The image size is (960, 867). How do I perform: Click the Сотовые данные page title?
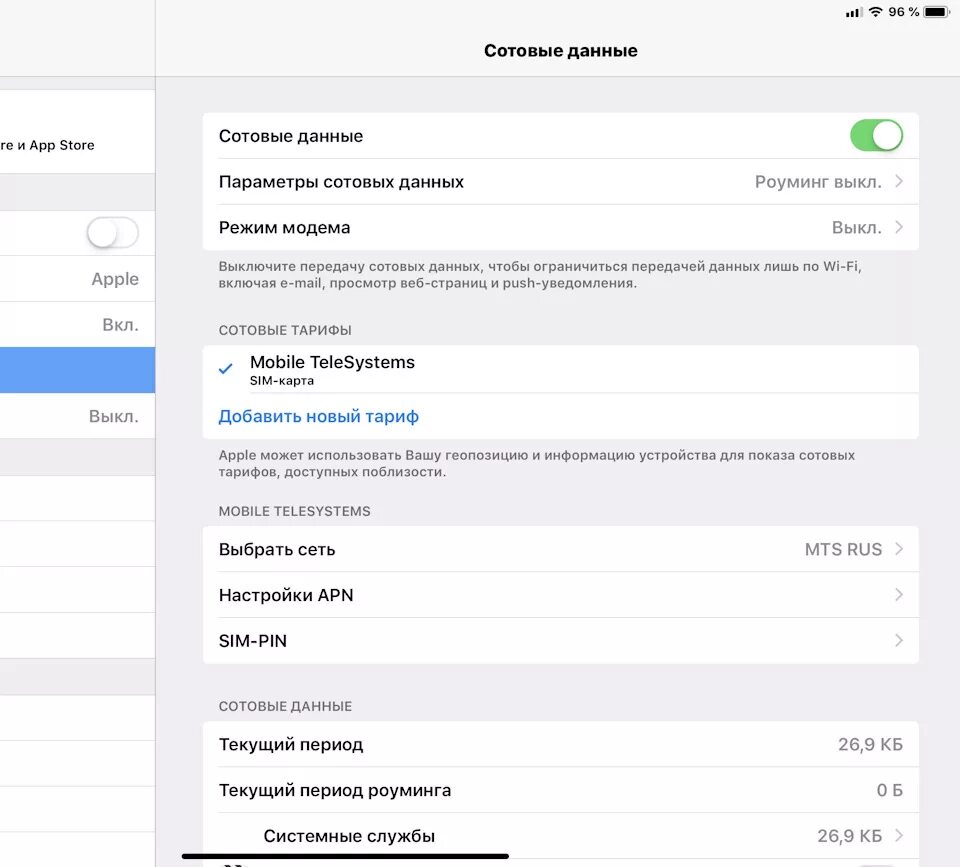[561, 50]
